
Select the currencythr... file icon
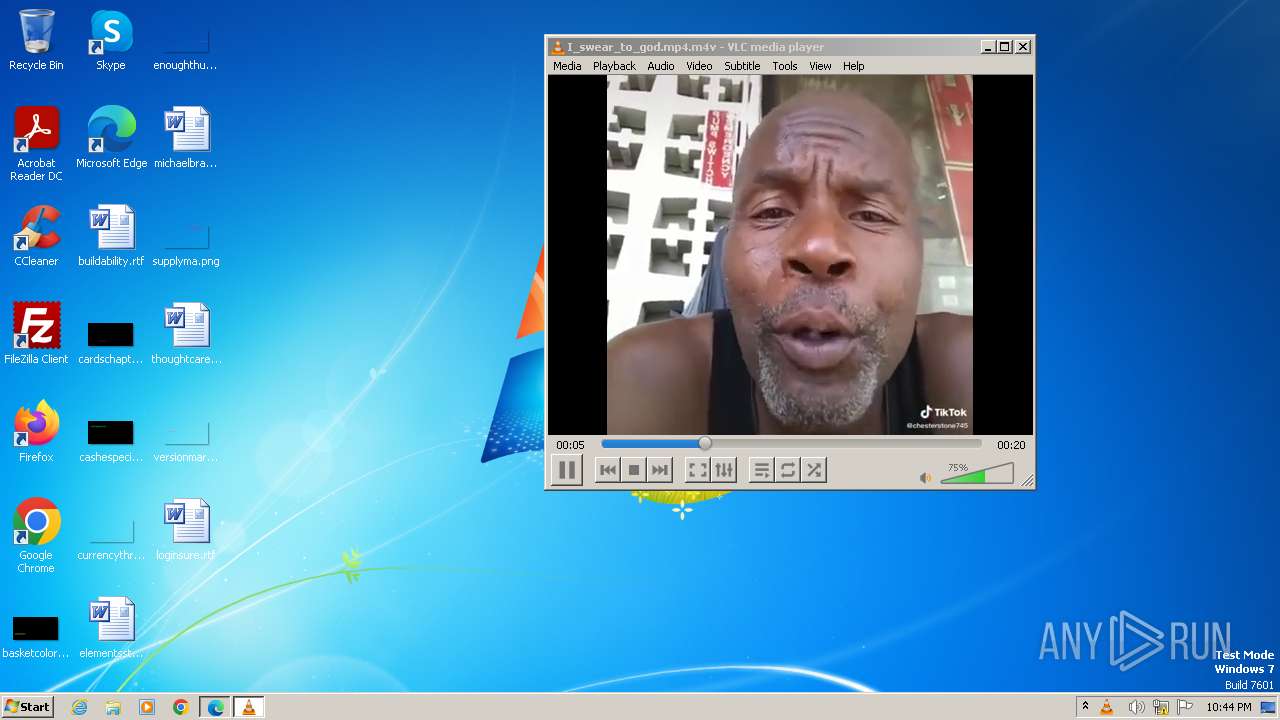coord(111,539)
